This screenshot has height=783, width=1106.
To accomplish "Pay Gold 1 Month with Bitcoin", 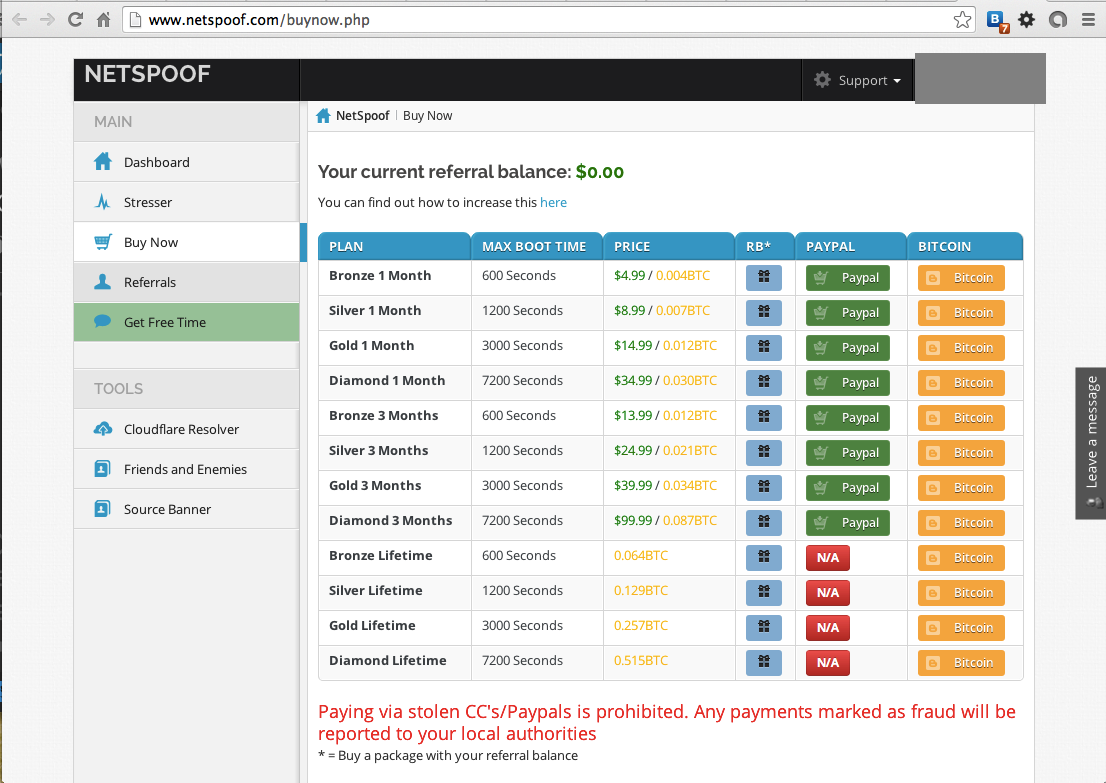I will (x=961, y=347).
